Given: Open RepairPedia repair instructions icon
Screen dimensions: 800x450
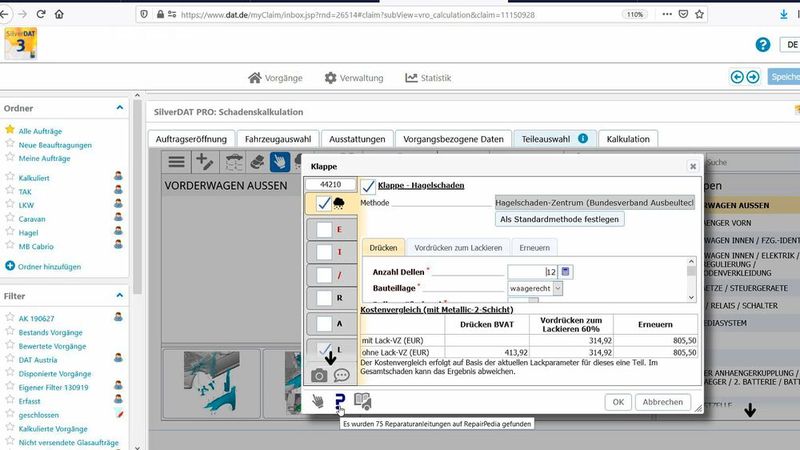Looking at the screenshot, I should (x=339, y=401).
